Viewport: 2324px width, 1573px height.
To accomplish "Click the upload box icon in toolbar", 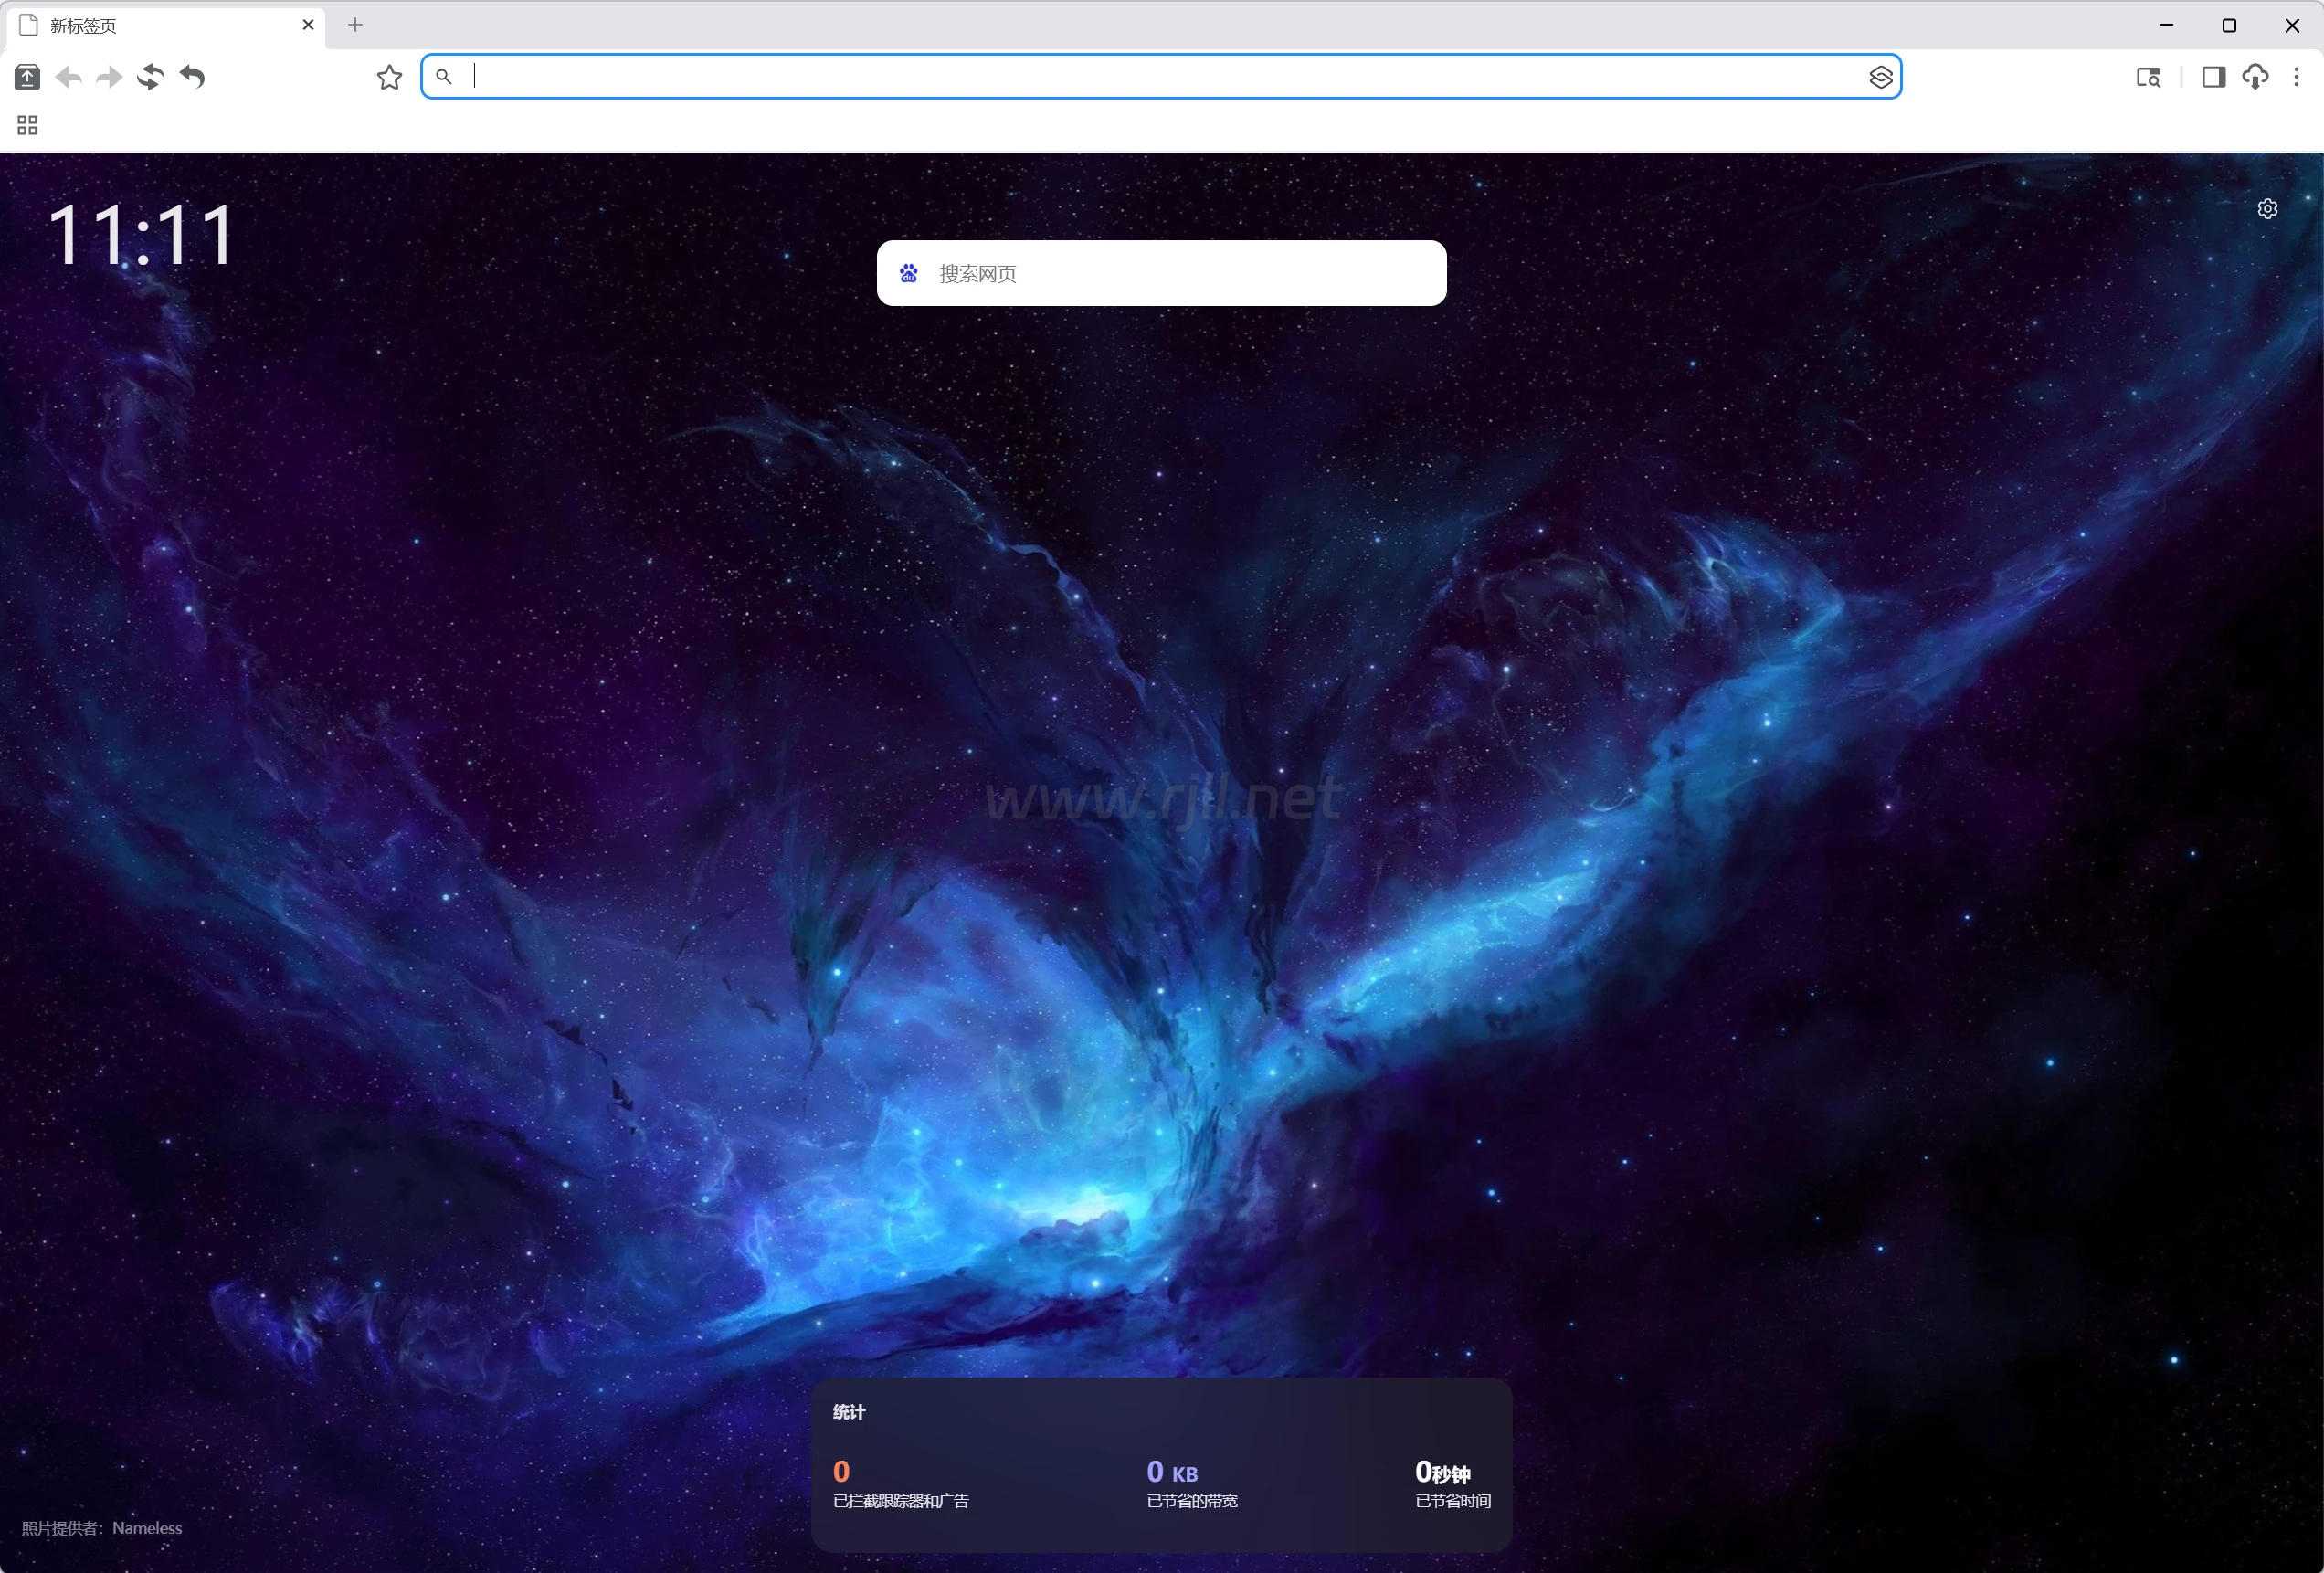I will [x=27, y=77].
